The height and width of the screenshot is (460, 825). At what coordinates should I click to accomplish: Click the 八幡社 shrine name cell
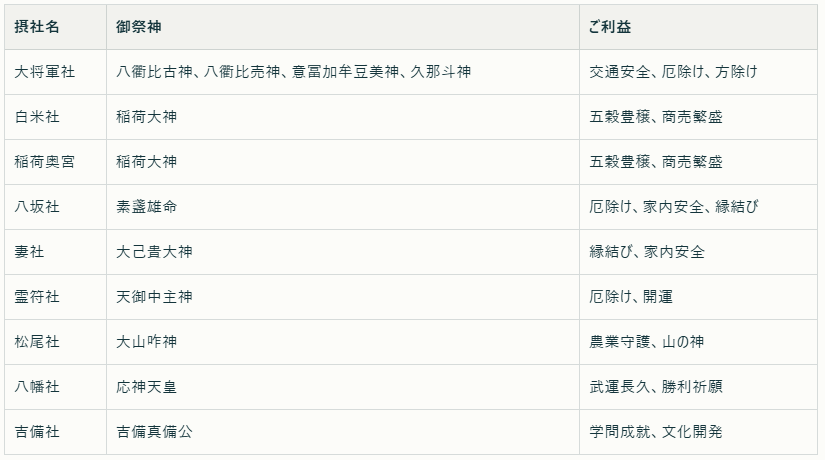pyautogui.click(x=37, y=387)
